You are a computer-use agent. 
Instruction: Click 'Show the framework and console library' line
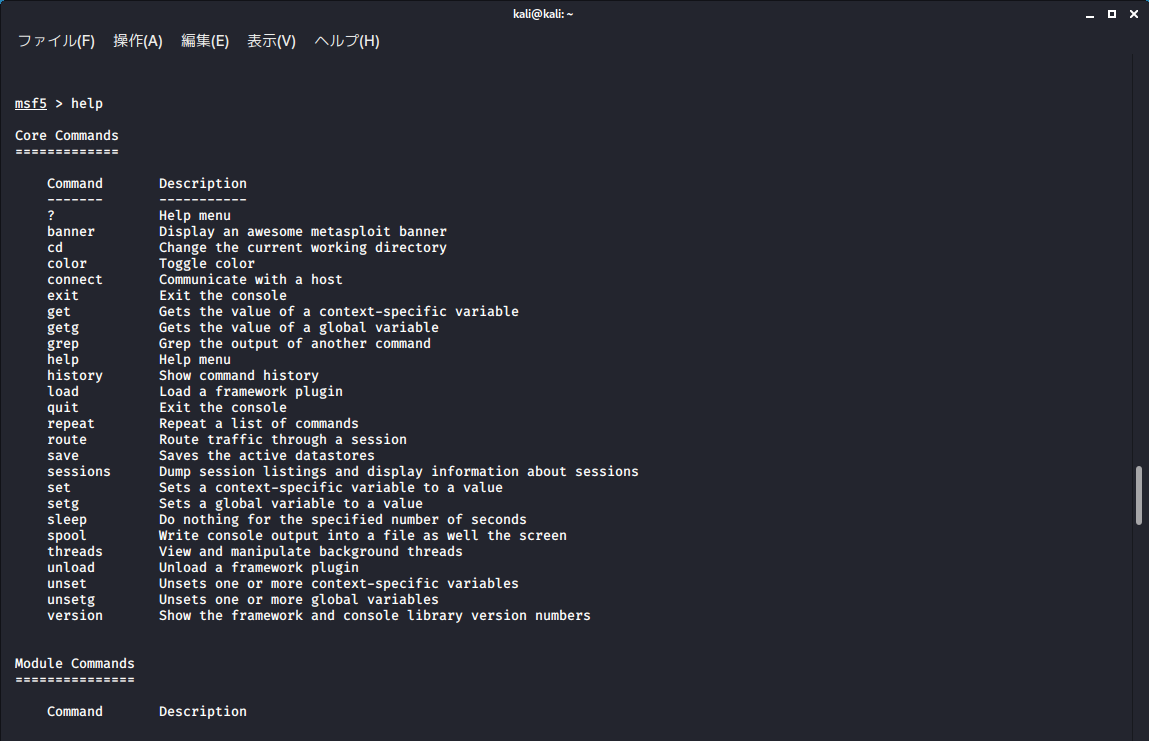[x=374, y=616]
